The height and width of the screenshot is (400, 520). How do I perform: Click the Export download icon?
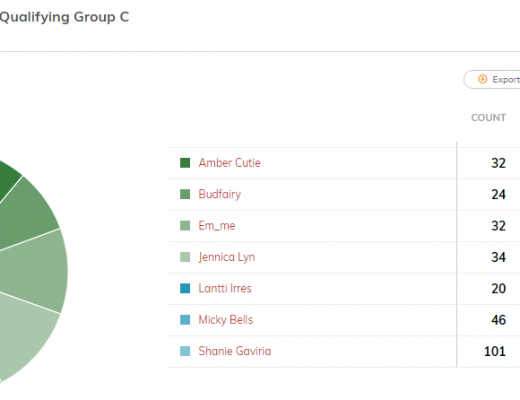point(482,79)
